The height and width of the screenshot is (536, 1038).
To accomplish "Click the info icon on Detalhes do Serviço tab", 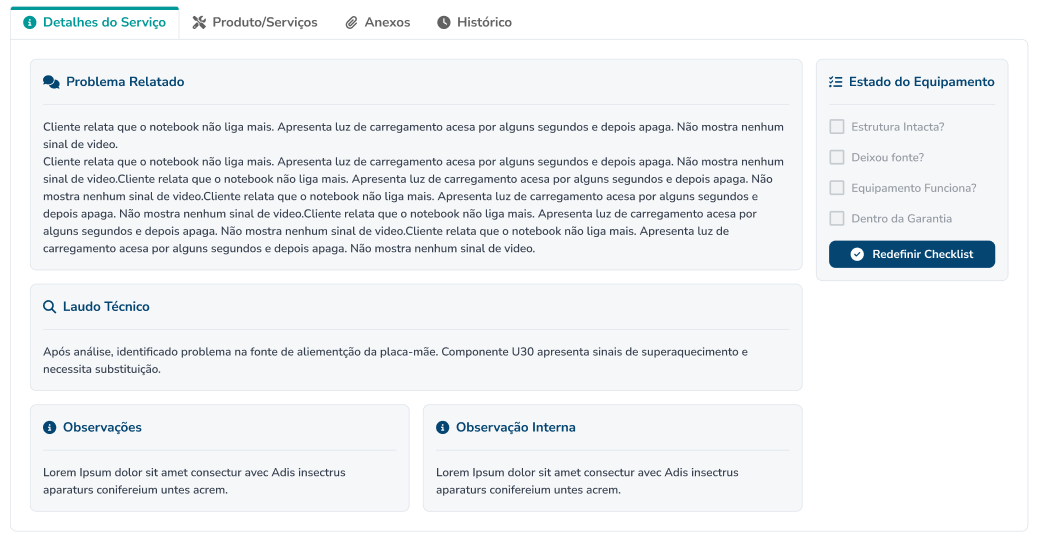I will tap(30, 22).
